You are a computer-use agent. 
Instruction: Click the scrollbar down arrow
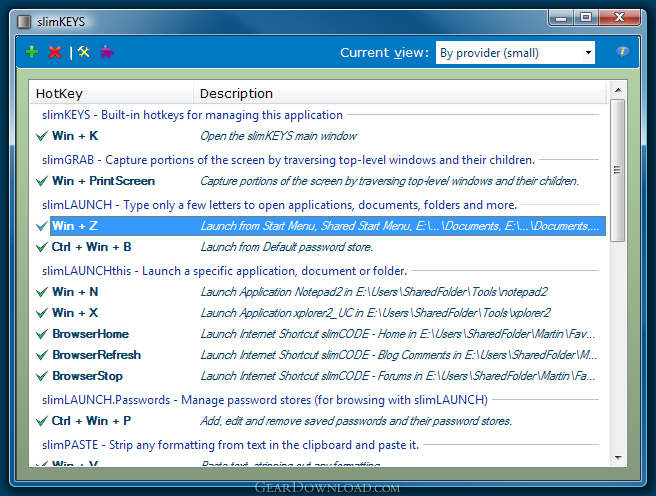[x=618, y=458]
